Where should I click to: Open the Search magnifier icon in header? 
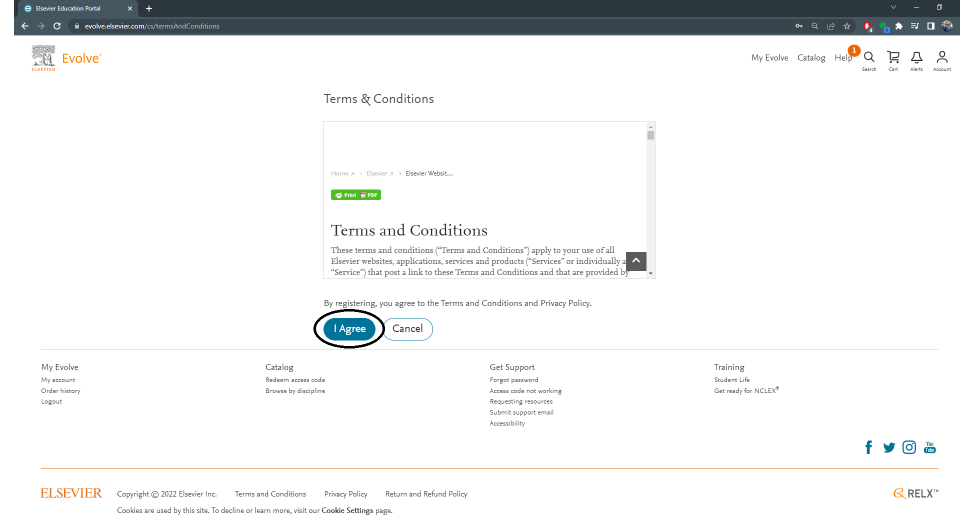click(x=869, y=58)
